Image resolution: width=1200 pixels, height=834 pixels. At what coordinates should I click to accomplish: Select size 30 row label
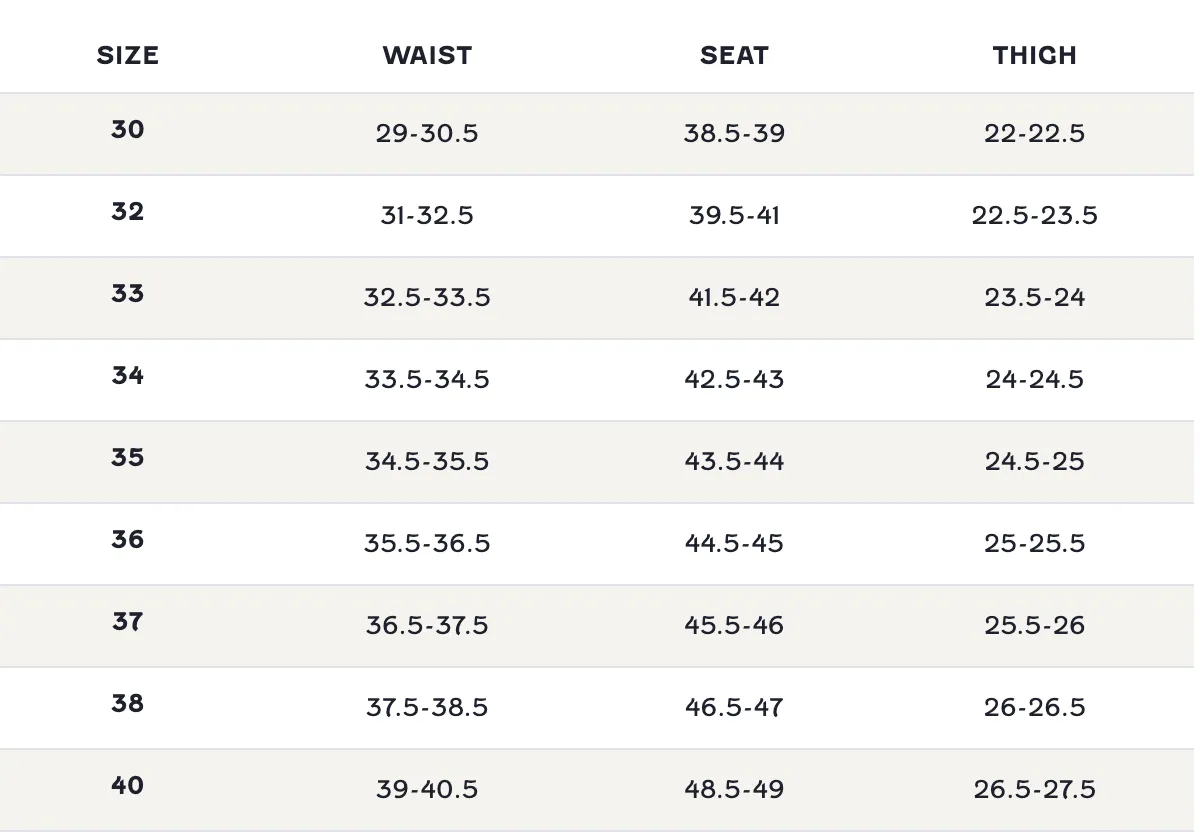pos(127,129)
